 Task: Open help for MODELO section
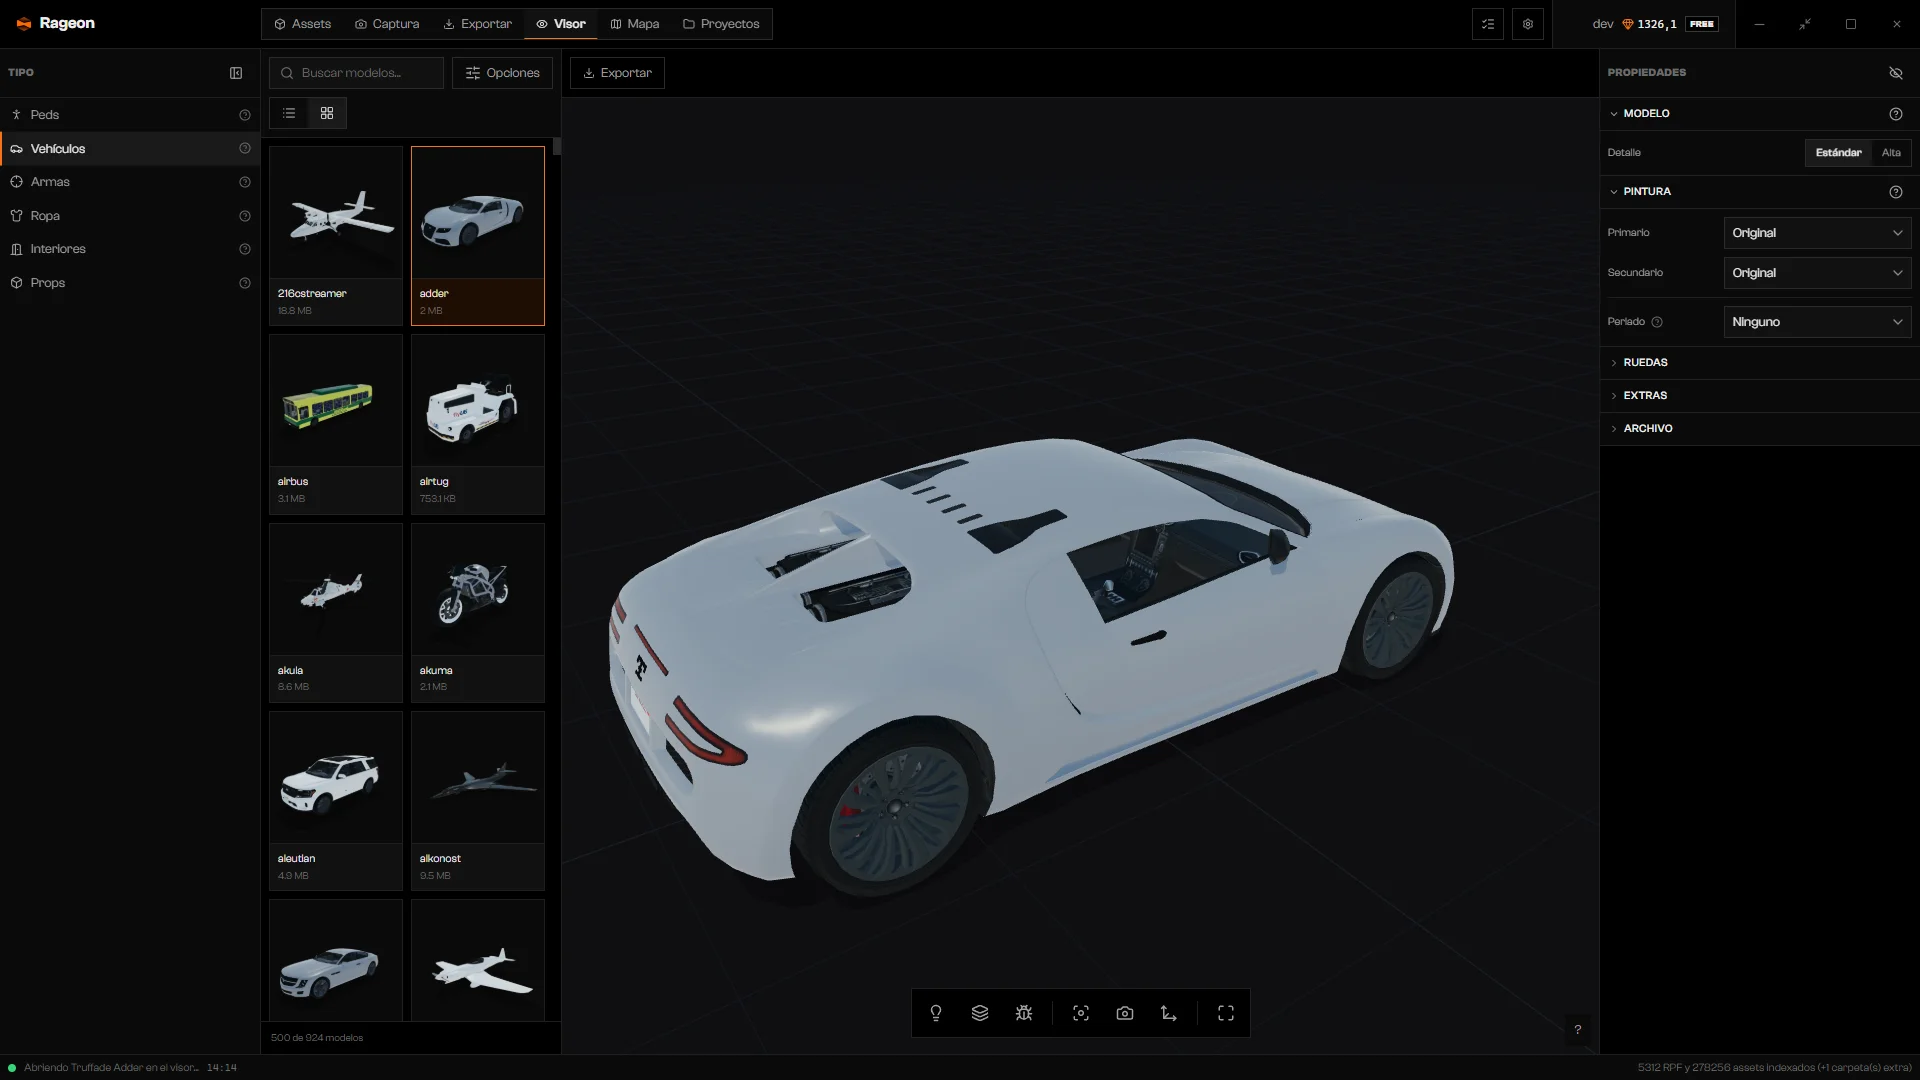pyautogui.click(x=1895, y=114)
